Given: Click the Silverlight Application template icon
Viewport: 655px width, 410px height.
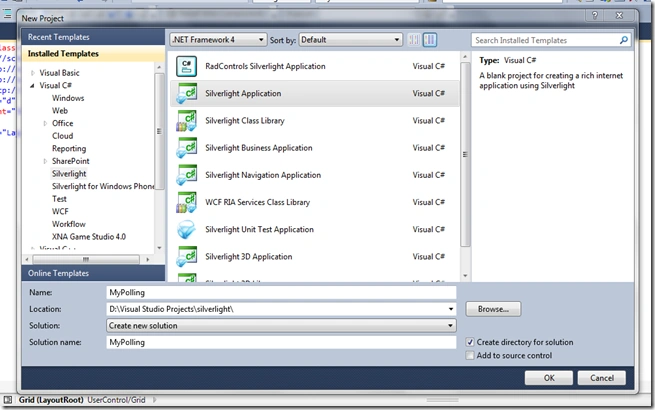Looking at the screenshot, I should pos(186,94).
